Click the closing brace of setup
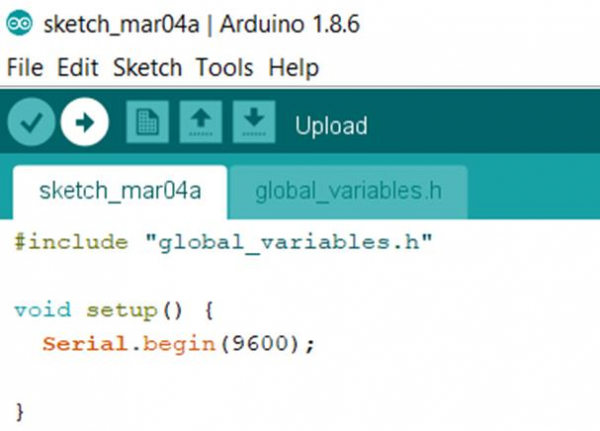This screenshot has width=600, height=431. (x=20, y=412)
